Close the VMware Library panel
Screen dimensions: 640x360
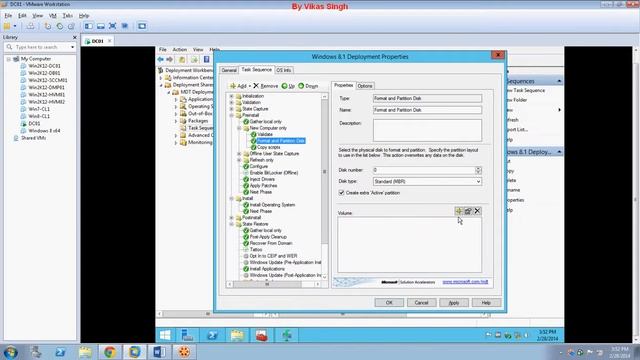74,38
